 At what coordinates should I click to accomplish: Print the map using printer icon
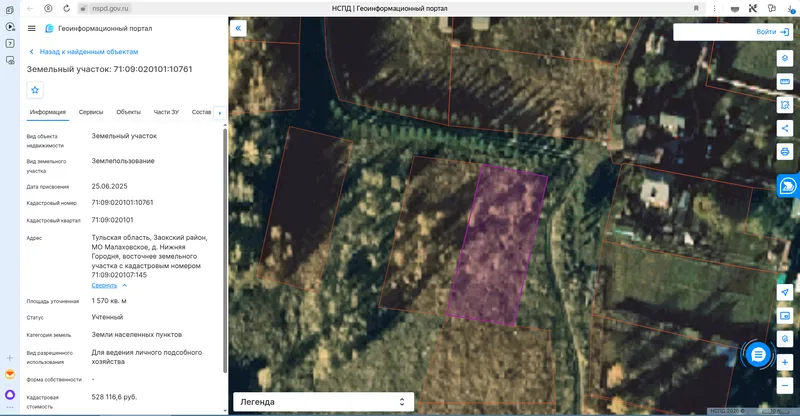click(x=785, y=152)
